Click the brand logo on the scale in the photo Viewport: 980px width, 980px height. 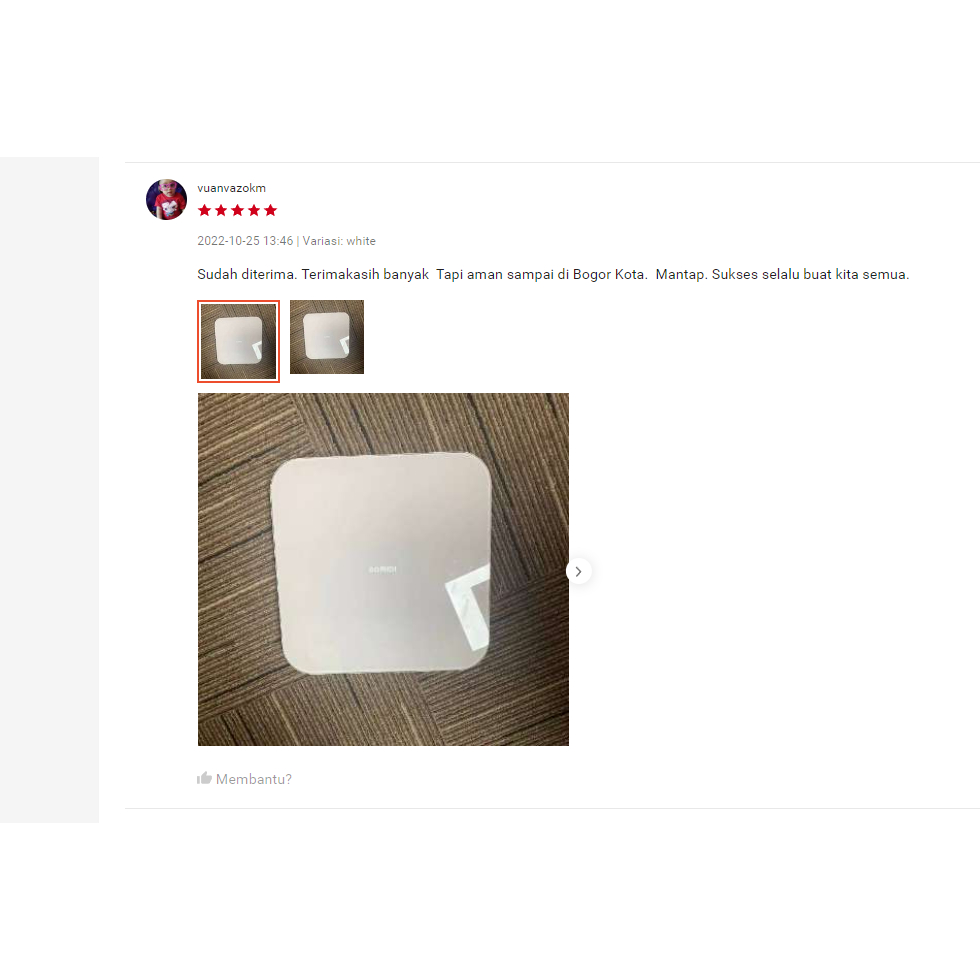(x=382, y=569)
